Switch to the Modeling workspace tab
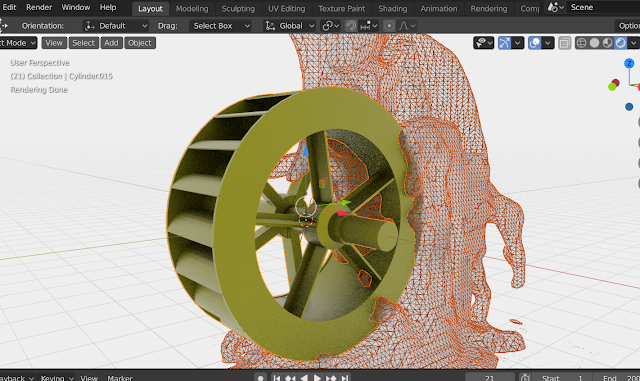This screenshot has width=640, height=381. 192,9
